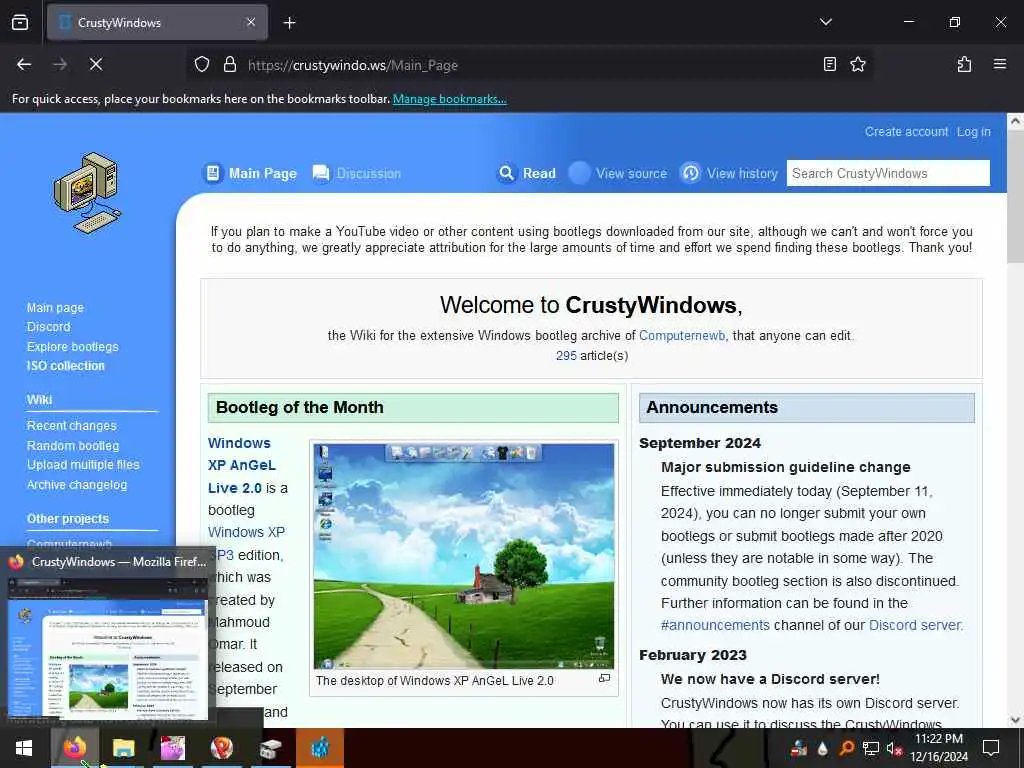The width and height of the screenshot is (1024, 768).
Task: Click the URL address bar
Action: click(x=529, y=65)
